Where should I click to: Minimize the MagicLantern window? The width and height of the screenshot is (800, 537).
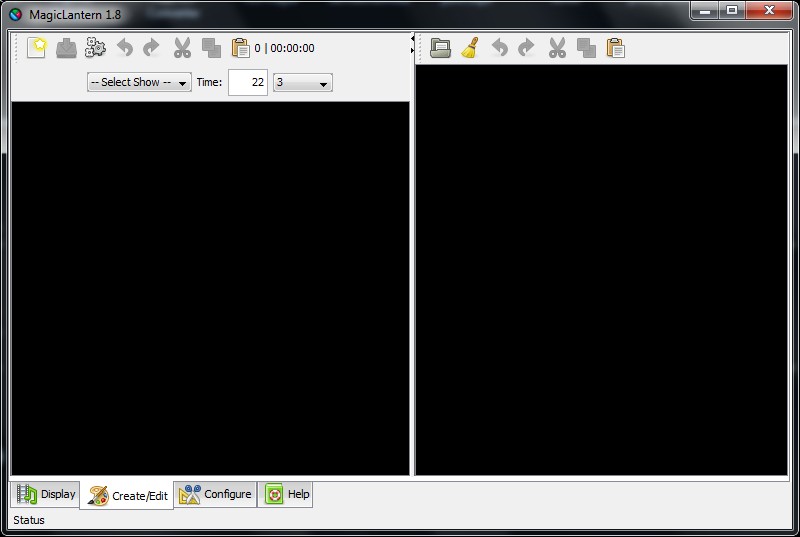tap(705, 11)
